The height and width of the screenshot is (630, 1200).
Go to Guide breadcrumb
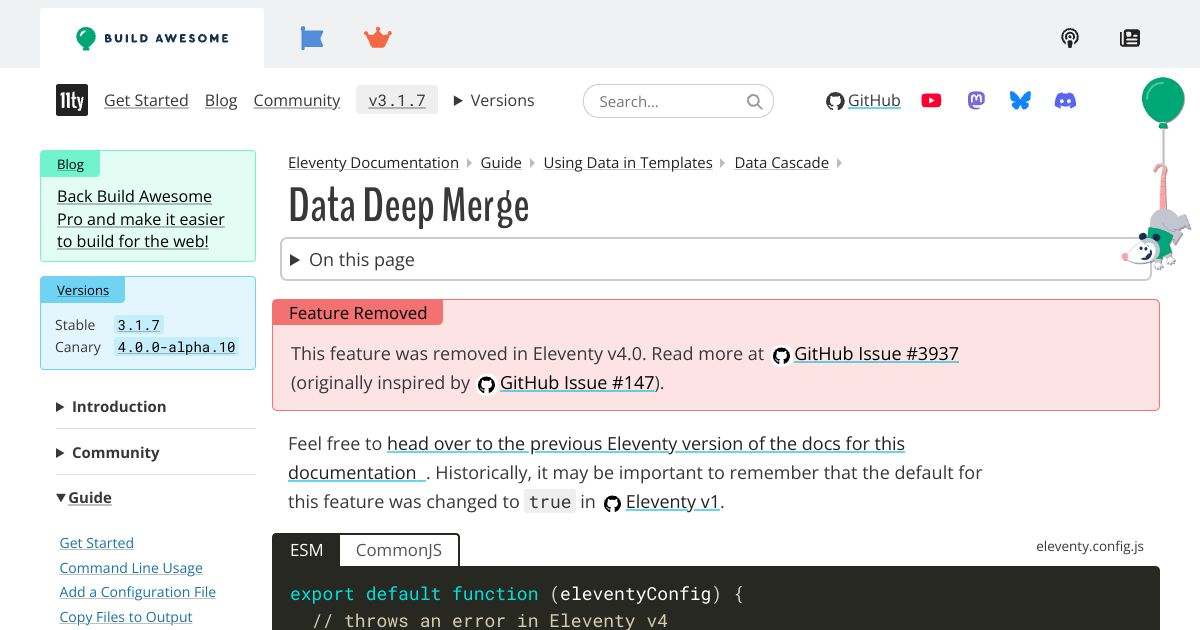point(501,162)
